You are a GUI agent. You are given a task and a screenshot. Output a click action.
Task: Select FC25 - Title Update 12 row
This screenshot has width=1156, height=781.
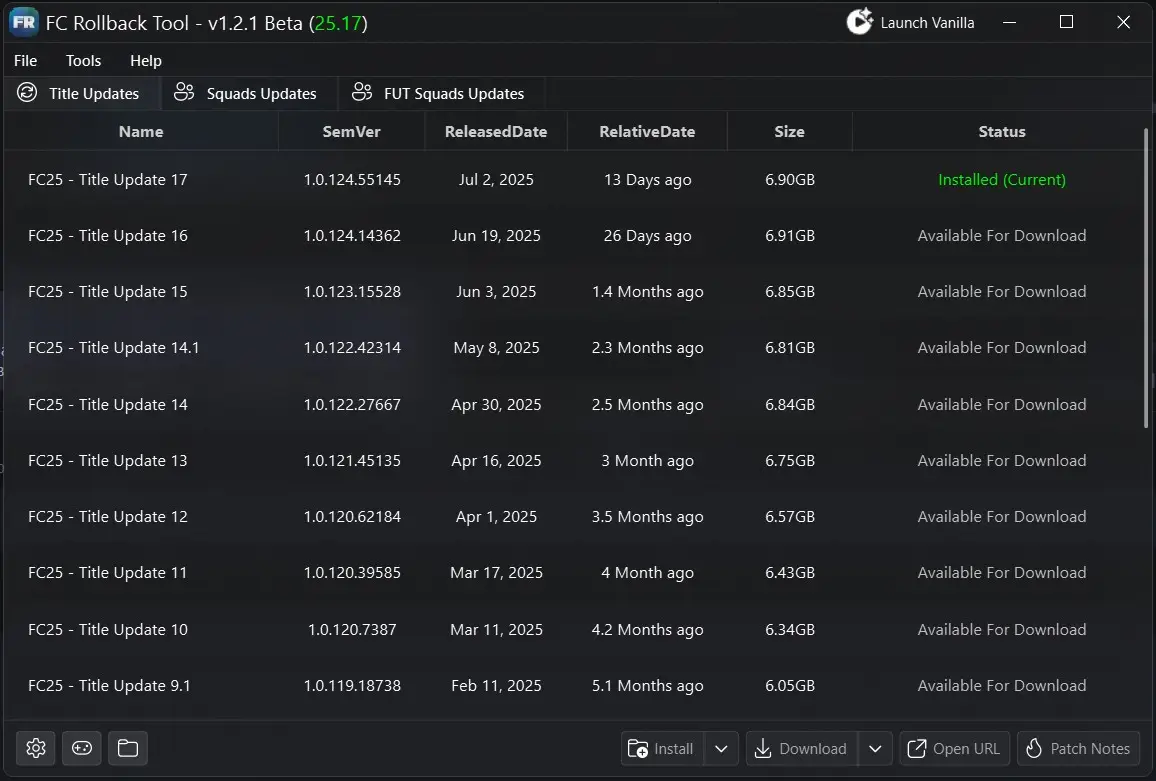pos(573,516)
